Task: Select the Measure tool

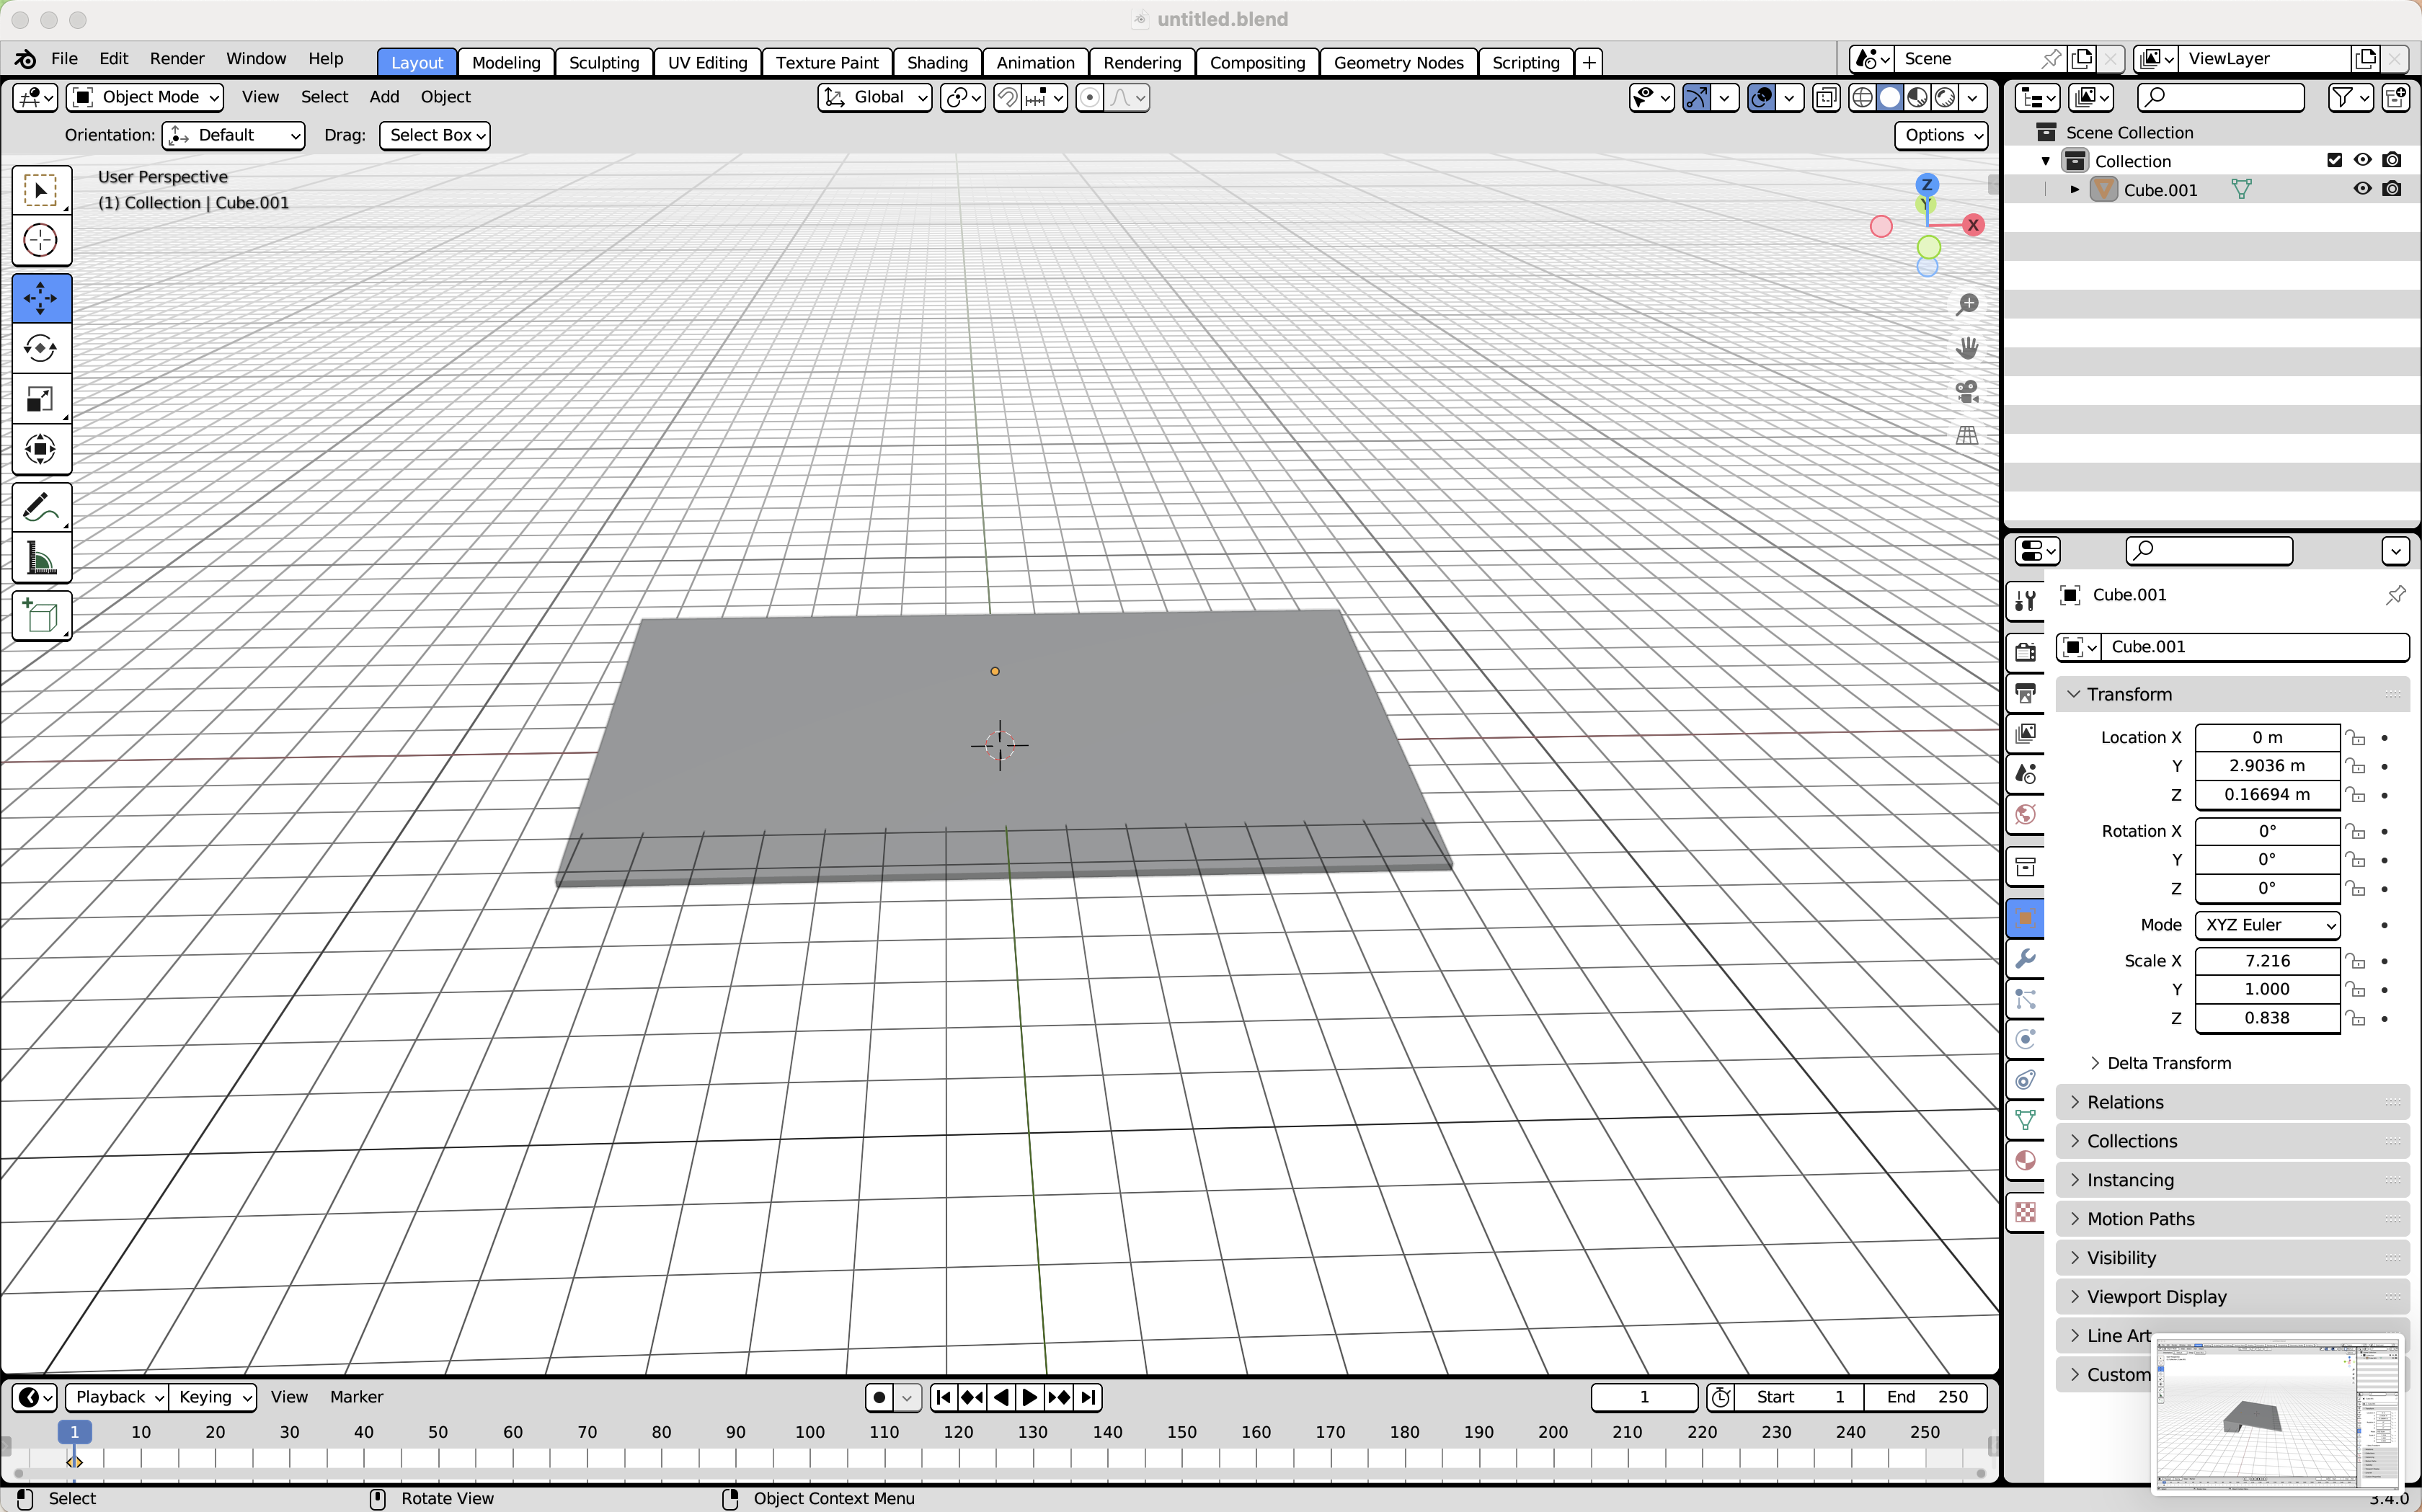Action: pos(41,558)
